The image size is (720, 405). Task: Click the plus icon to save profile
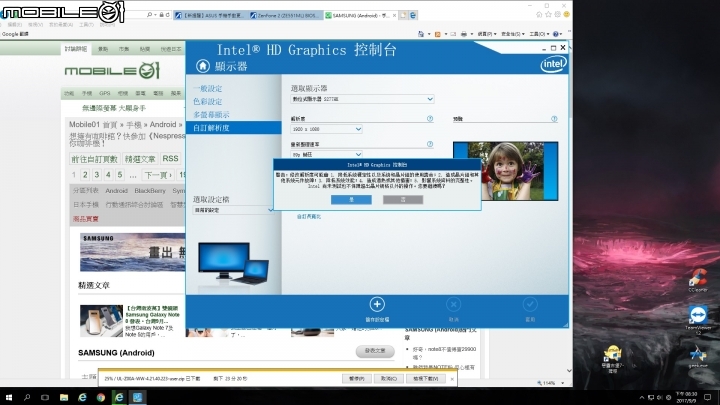(377, 304)
